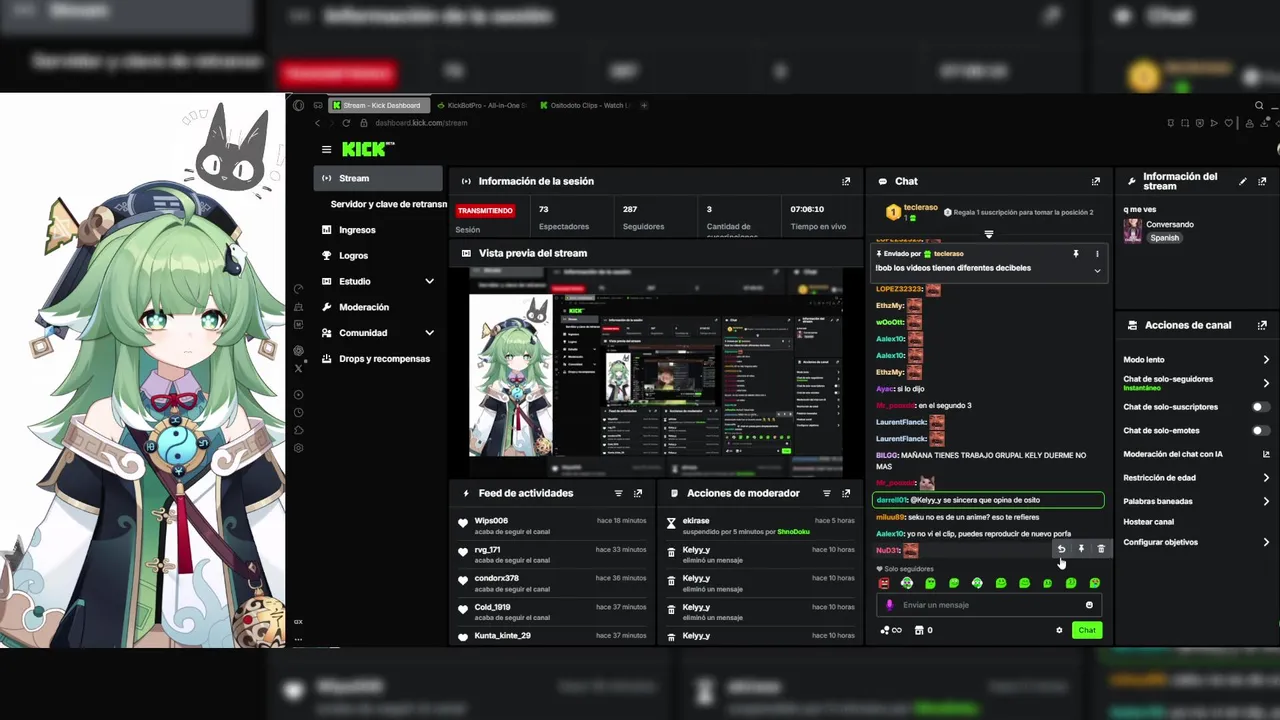Click the dashboard.kick.com address bar
The width and height of the screenshot is (1280, 720).
pyautogui.click(x=421, y=123)
